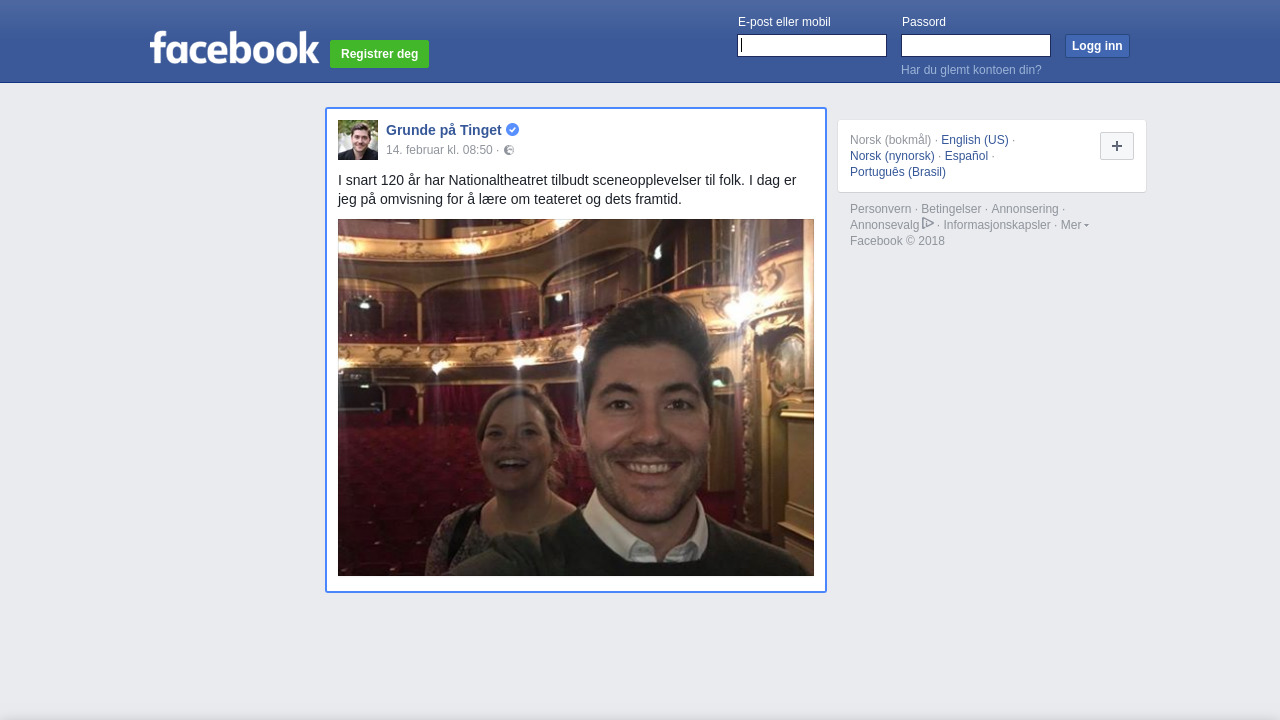The height and width of the screenshot is (720, 1280).
Task: Click the Logg inn button
Action: (x=1097, y=46)
